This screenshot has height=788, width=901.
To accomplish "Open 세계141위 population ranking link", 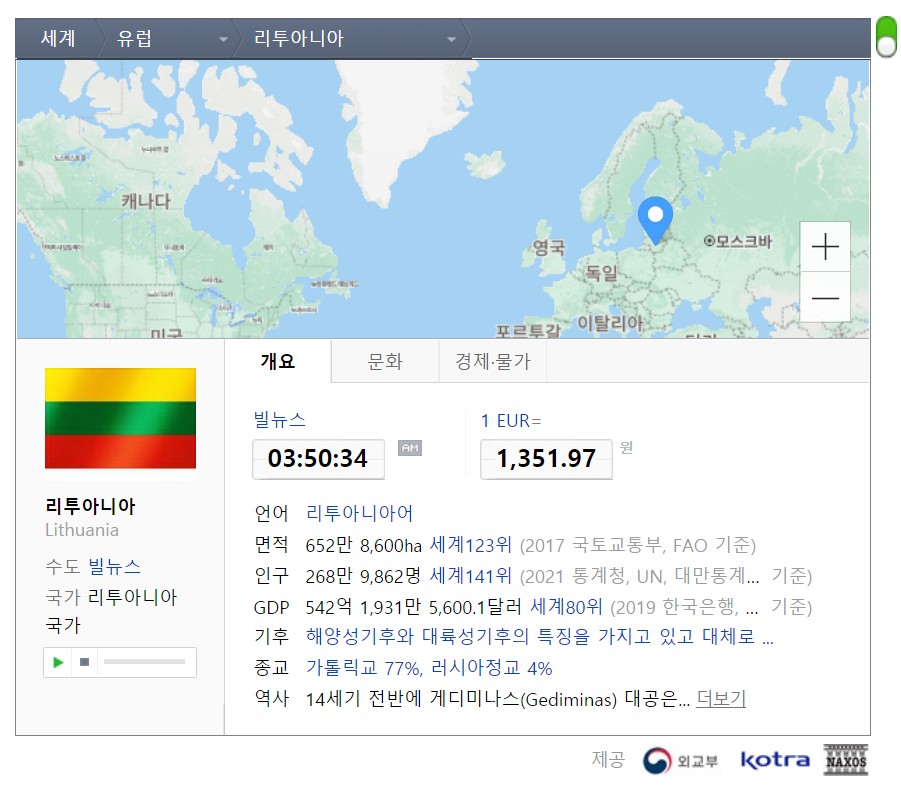I will click(471, 575).
